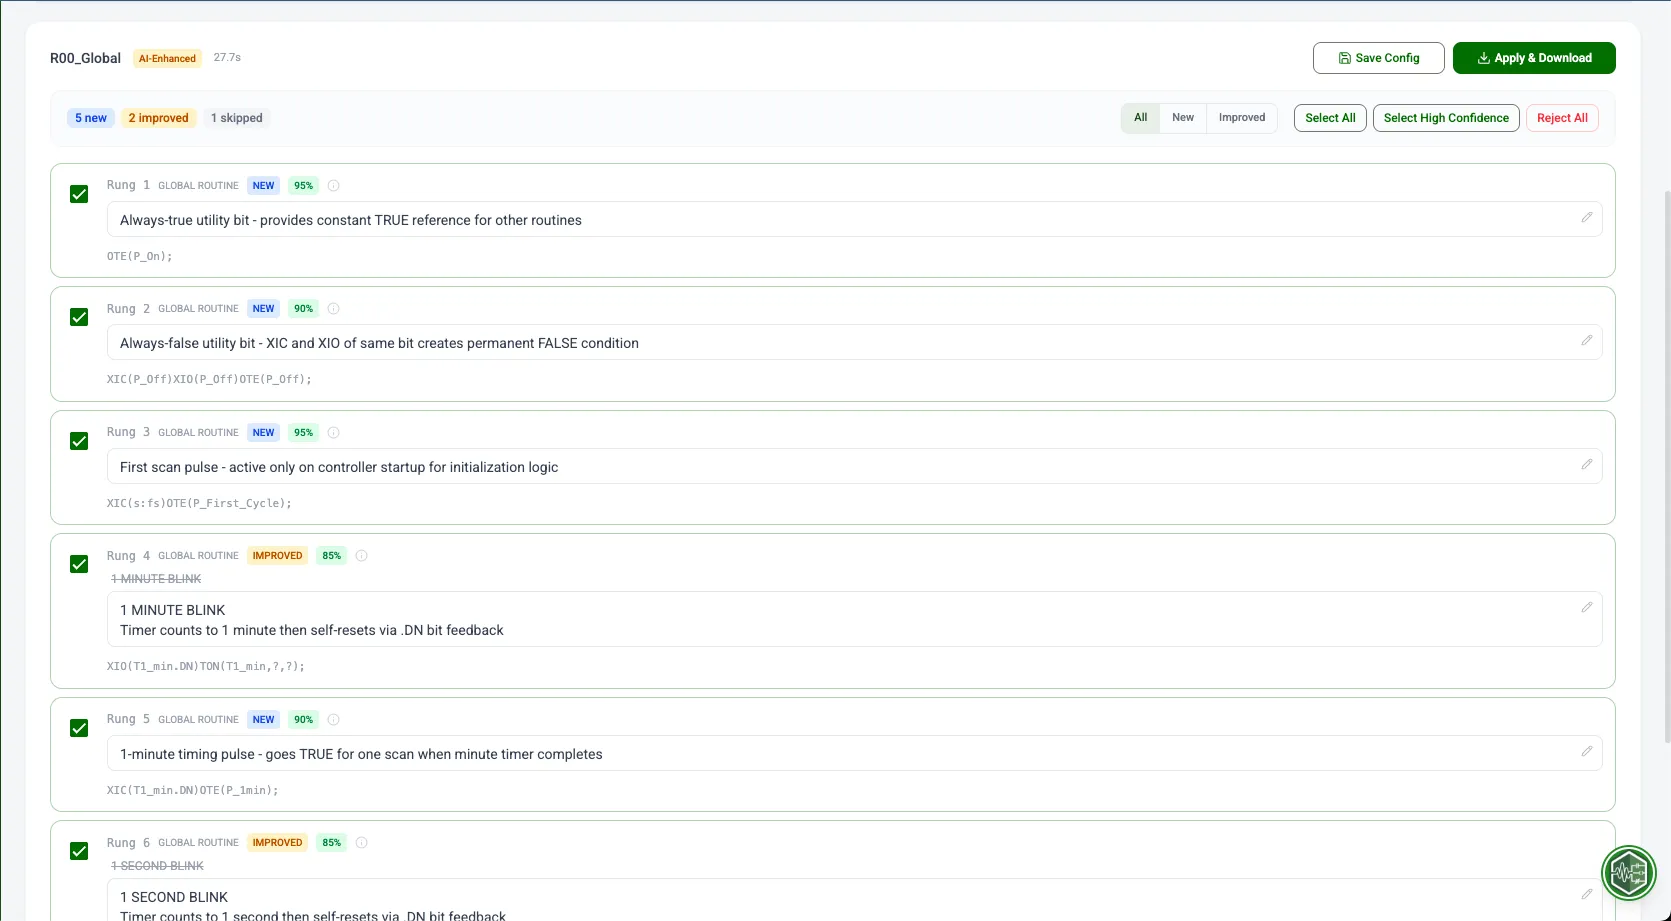This screenshot has height=921, width=1671.
Task: Uncheck the Rung 3 checkbox
Action: click(x=79, y=441)
